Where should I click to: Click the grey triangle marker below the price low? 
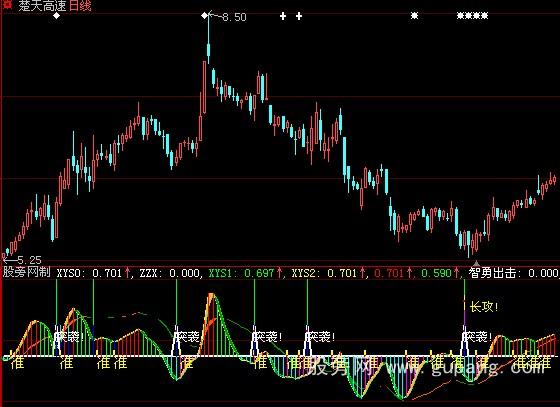coord(476,263)
